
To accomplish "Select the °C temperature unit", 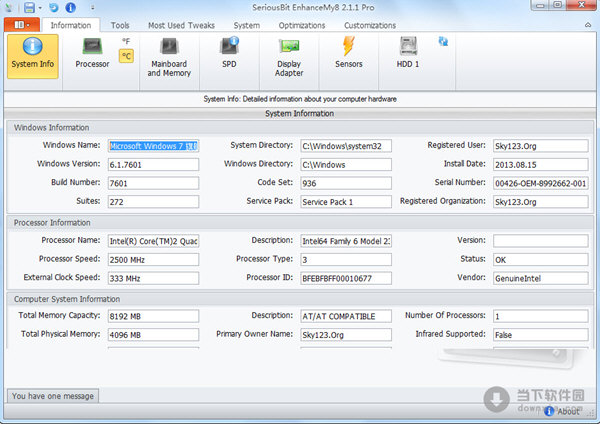I will (126, 56).
